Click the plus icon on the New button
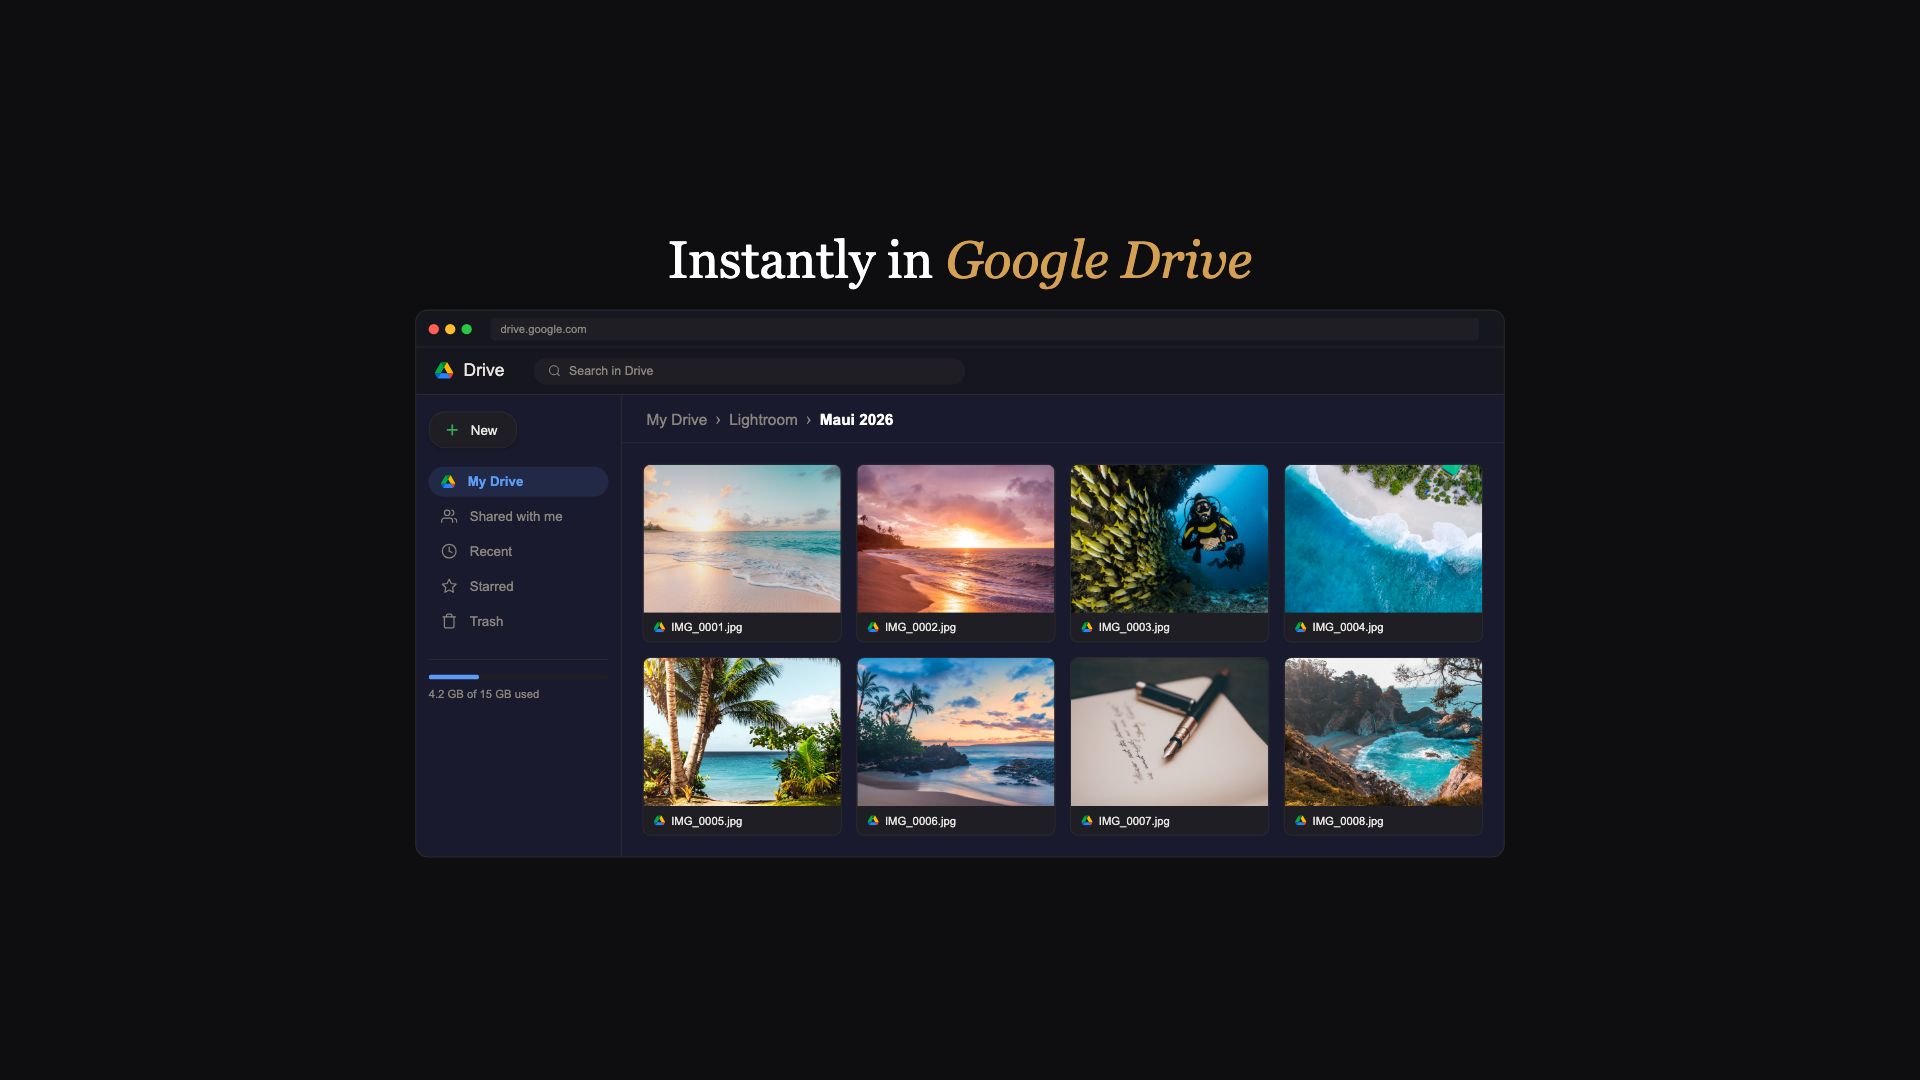Screen dimensions: 1920x1080 452,430
